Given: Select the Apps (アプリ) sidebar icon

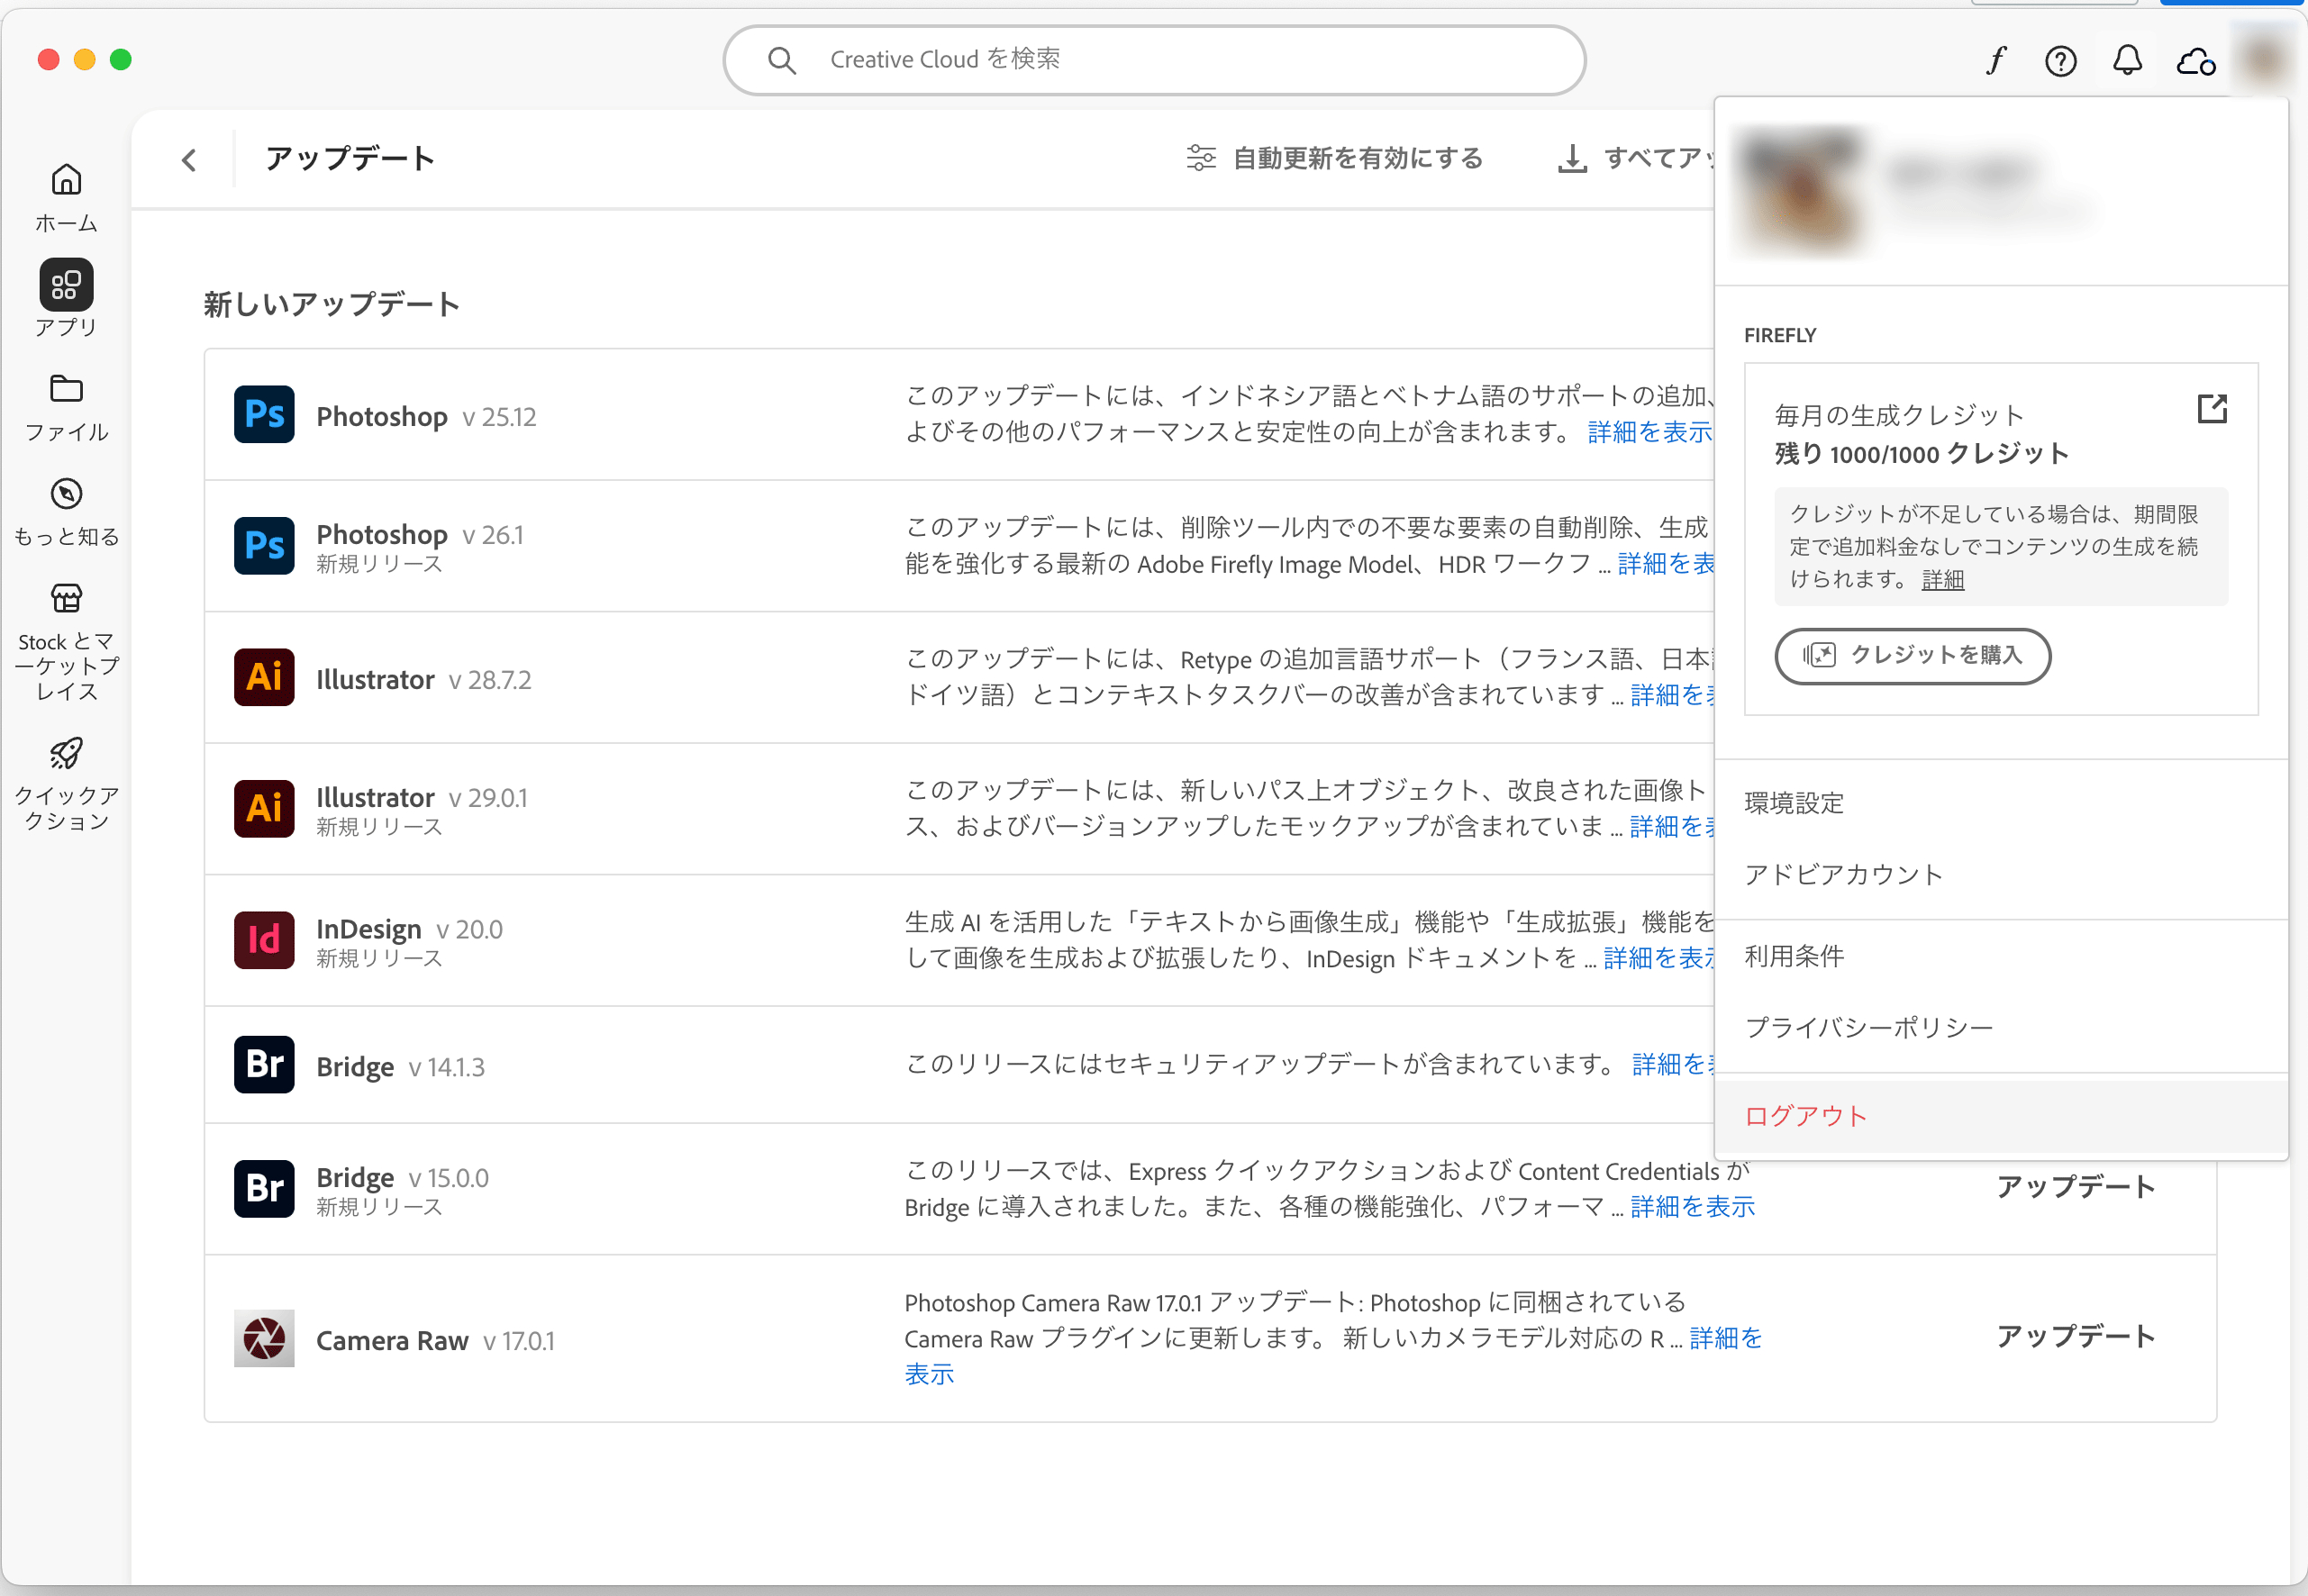Looking at the screenshot, I should [66, 285].
